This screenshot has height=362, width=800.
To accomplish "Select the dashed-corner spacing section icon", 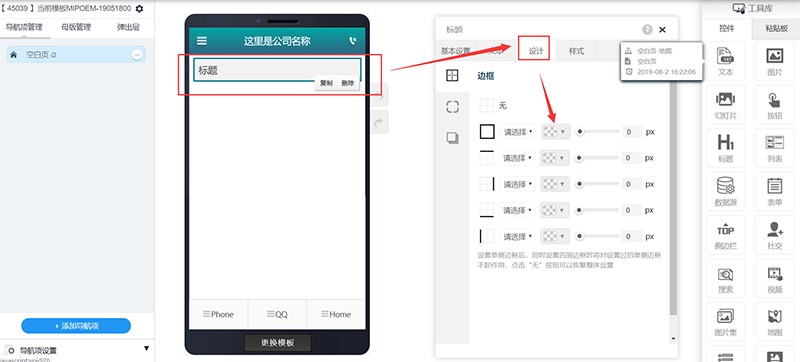I will point(452,107).
